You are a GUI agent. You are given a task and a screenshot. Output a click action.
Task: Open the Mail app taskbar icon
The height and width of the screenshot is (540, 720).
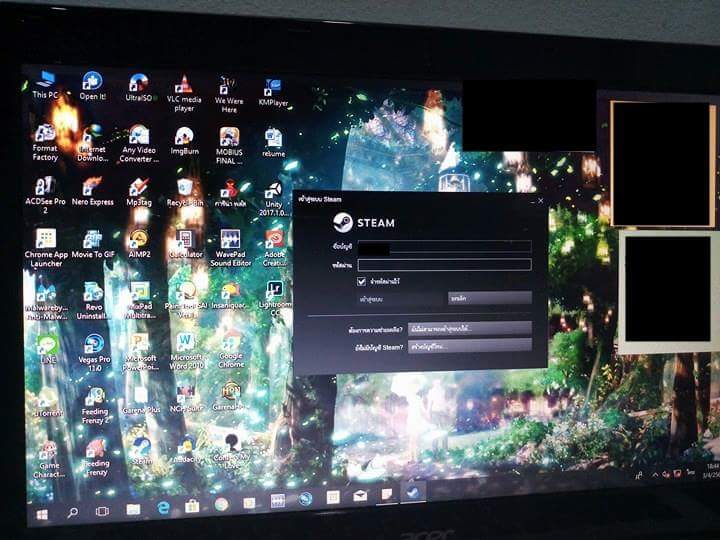pos(360,495)
